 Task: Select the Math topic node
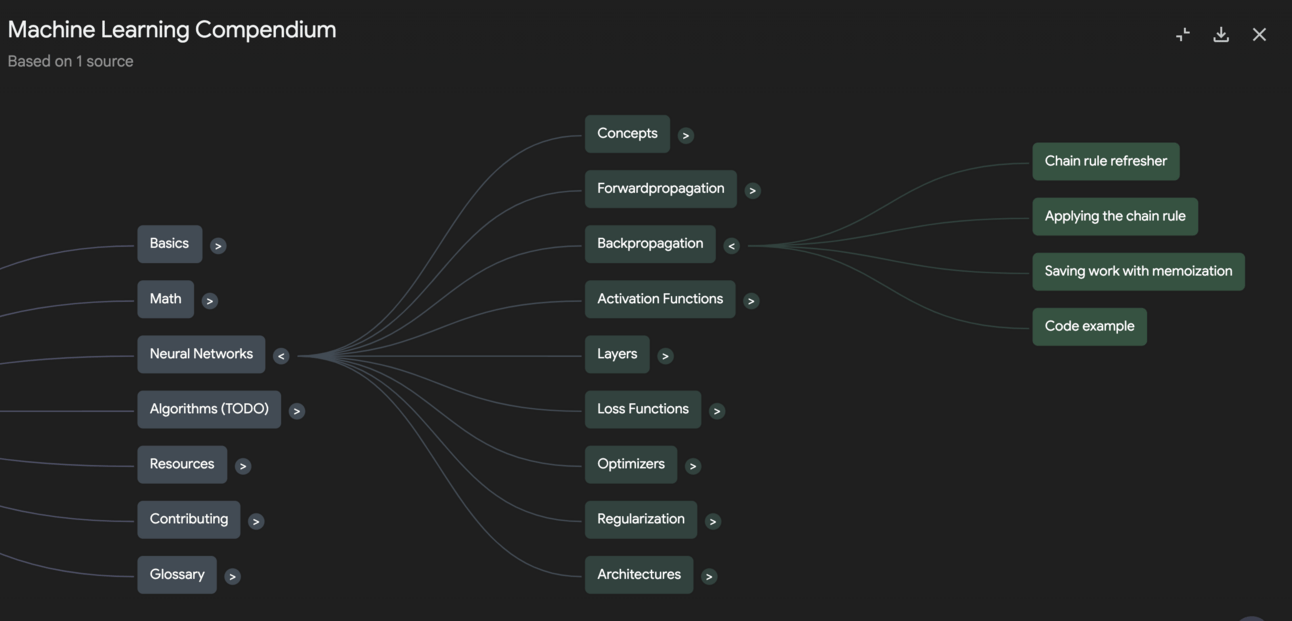165,299
